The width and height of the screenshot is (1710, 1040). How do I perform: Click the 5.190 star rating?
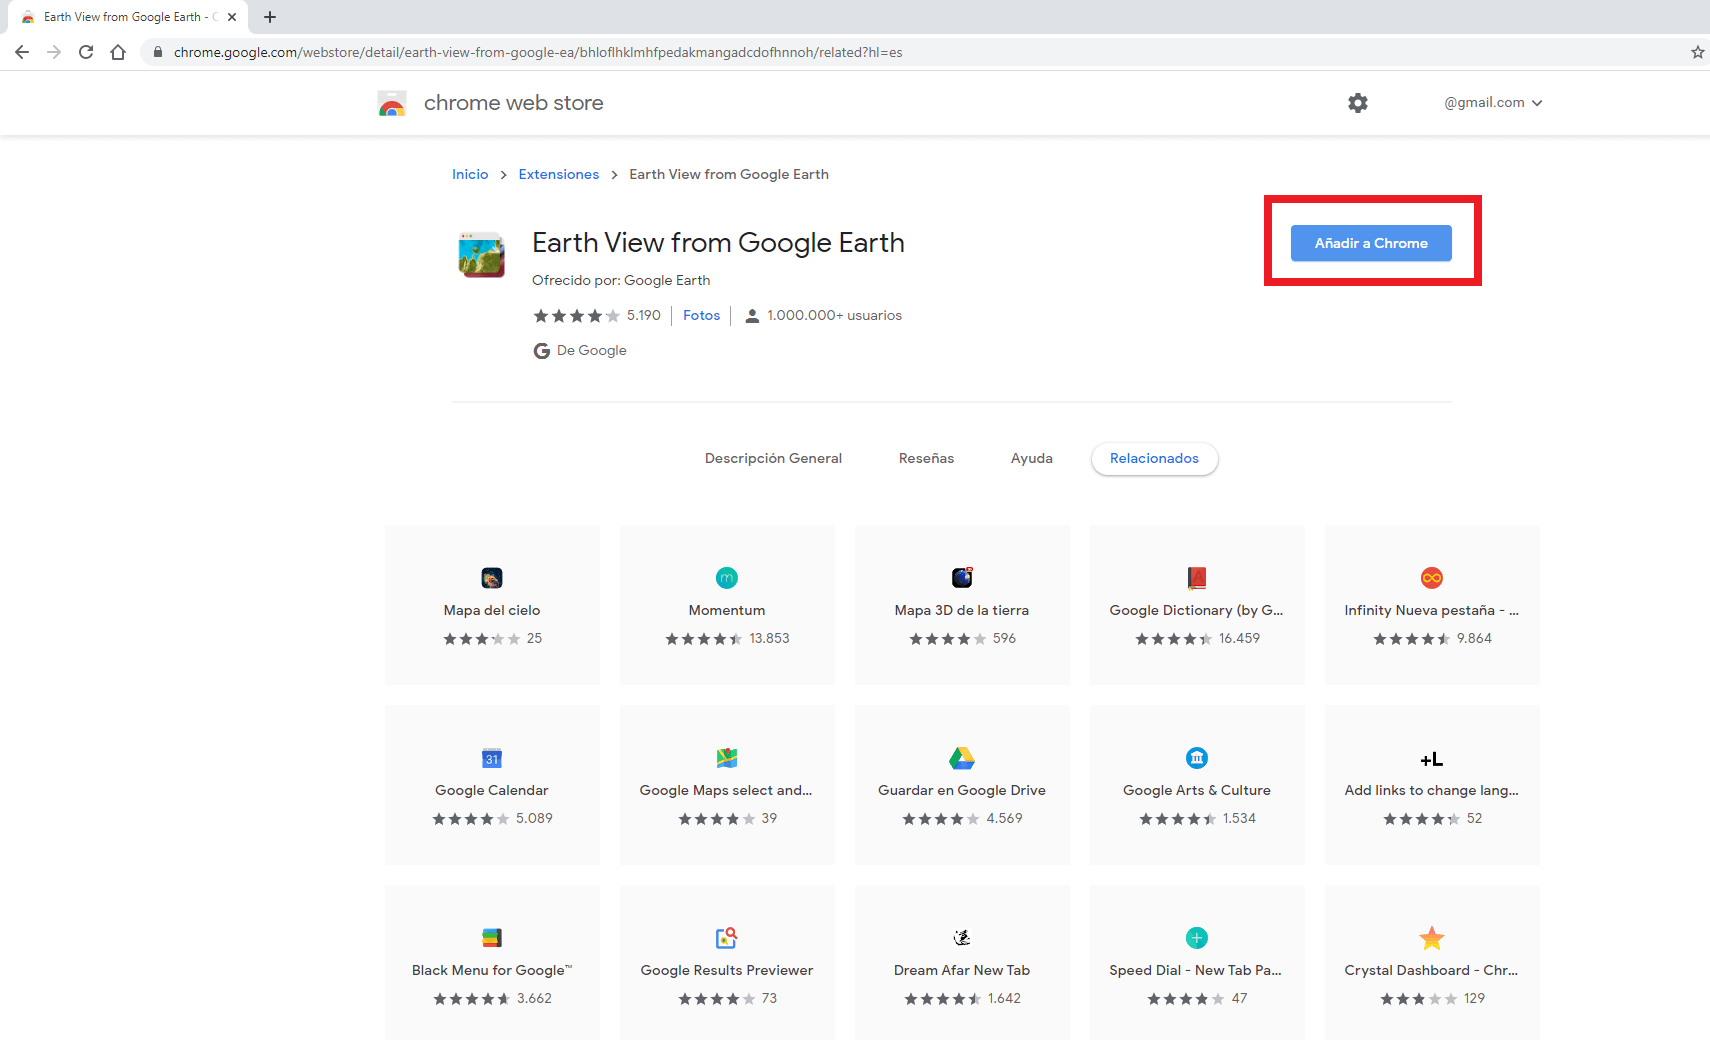(x=597, y=315)
